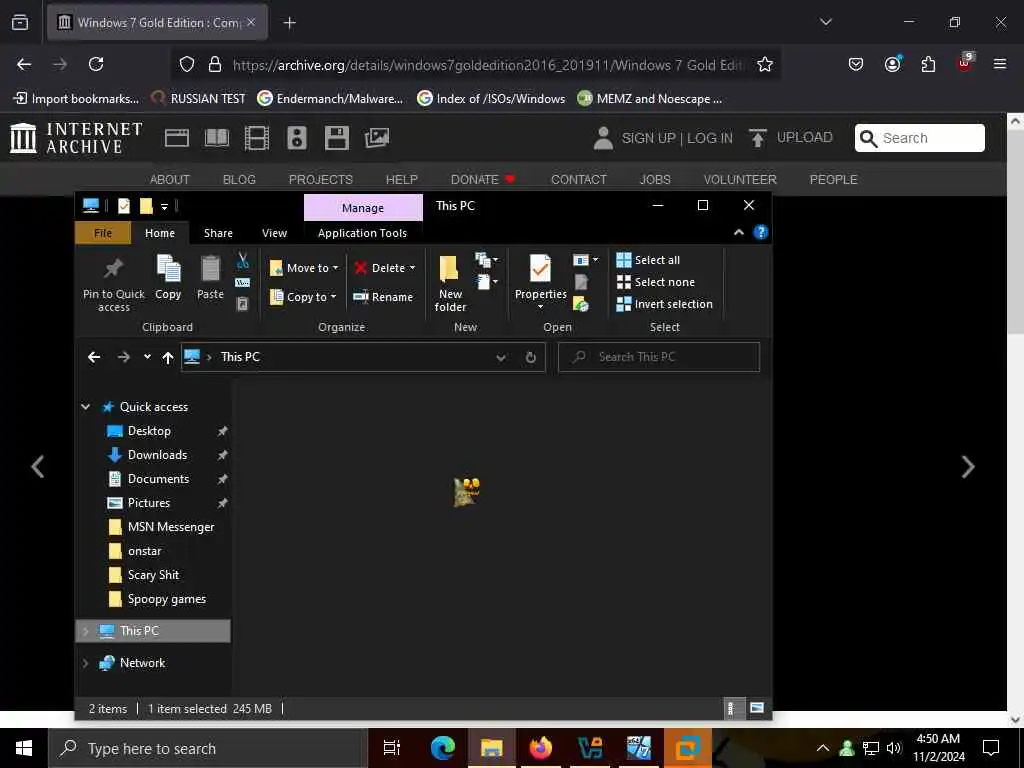Go up one level with the Up arrow

point(168,357)
